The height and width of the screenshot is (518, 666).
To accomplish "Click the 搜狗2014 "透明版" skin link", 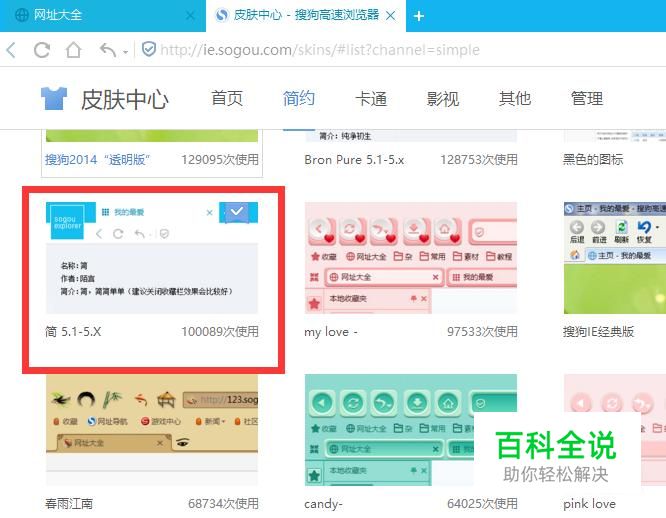I will click(x=98, y=160).
